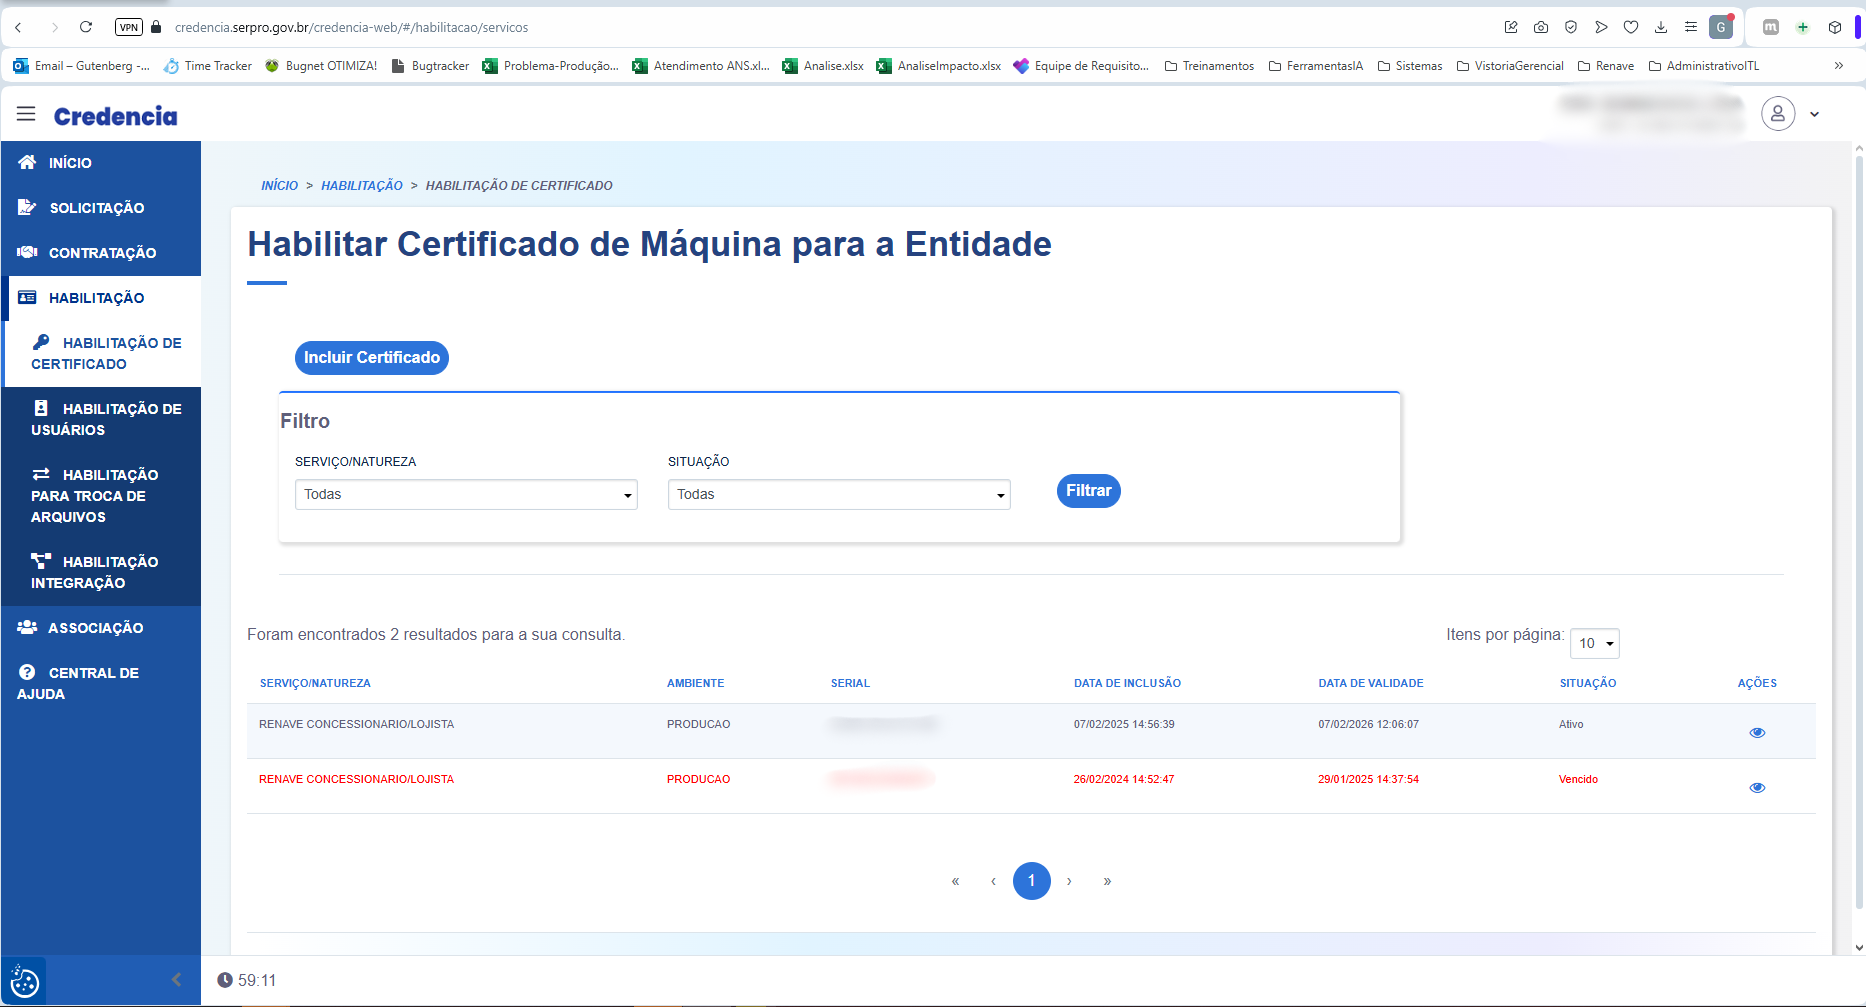The height and width of the screenshot is (1007, 1866).
Task: Go to INÍCIO in the sidebar
Action: 101,163
